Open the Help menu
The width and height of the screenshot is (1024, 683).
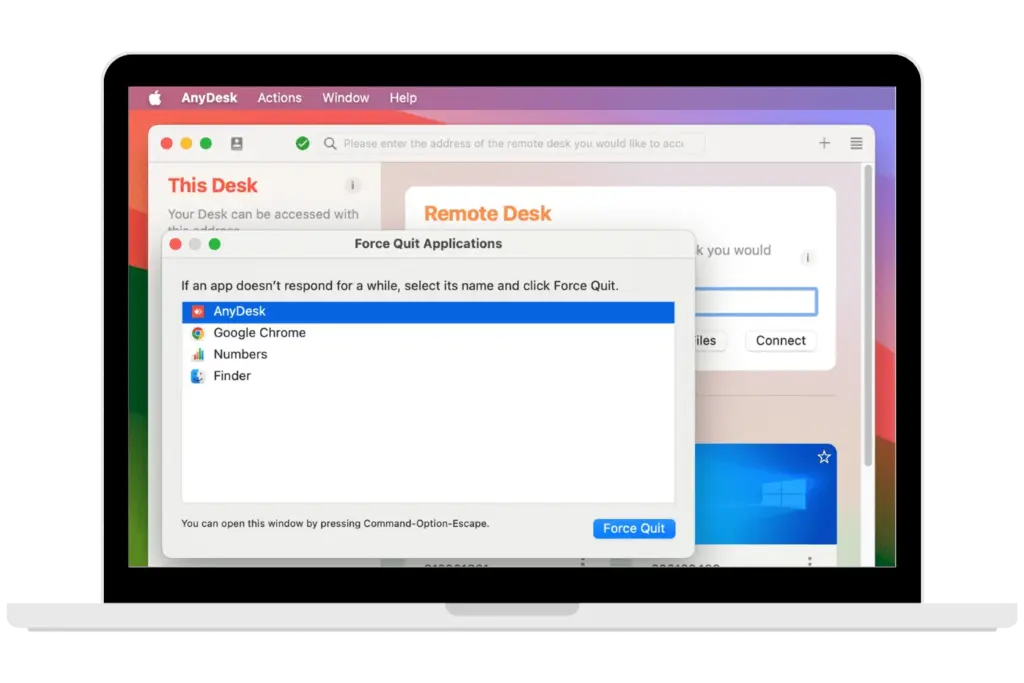403,97
